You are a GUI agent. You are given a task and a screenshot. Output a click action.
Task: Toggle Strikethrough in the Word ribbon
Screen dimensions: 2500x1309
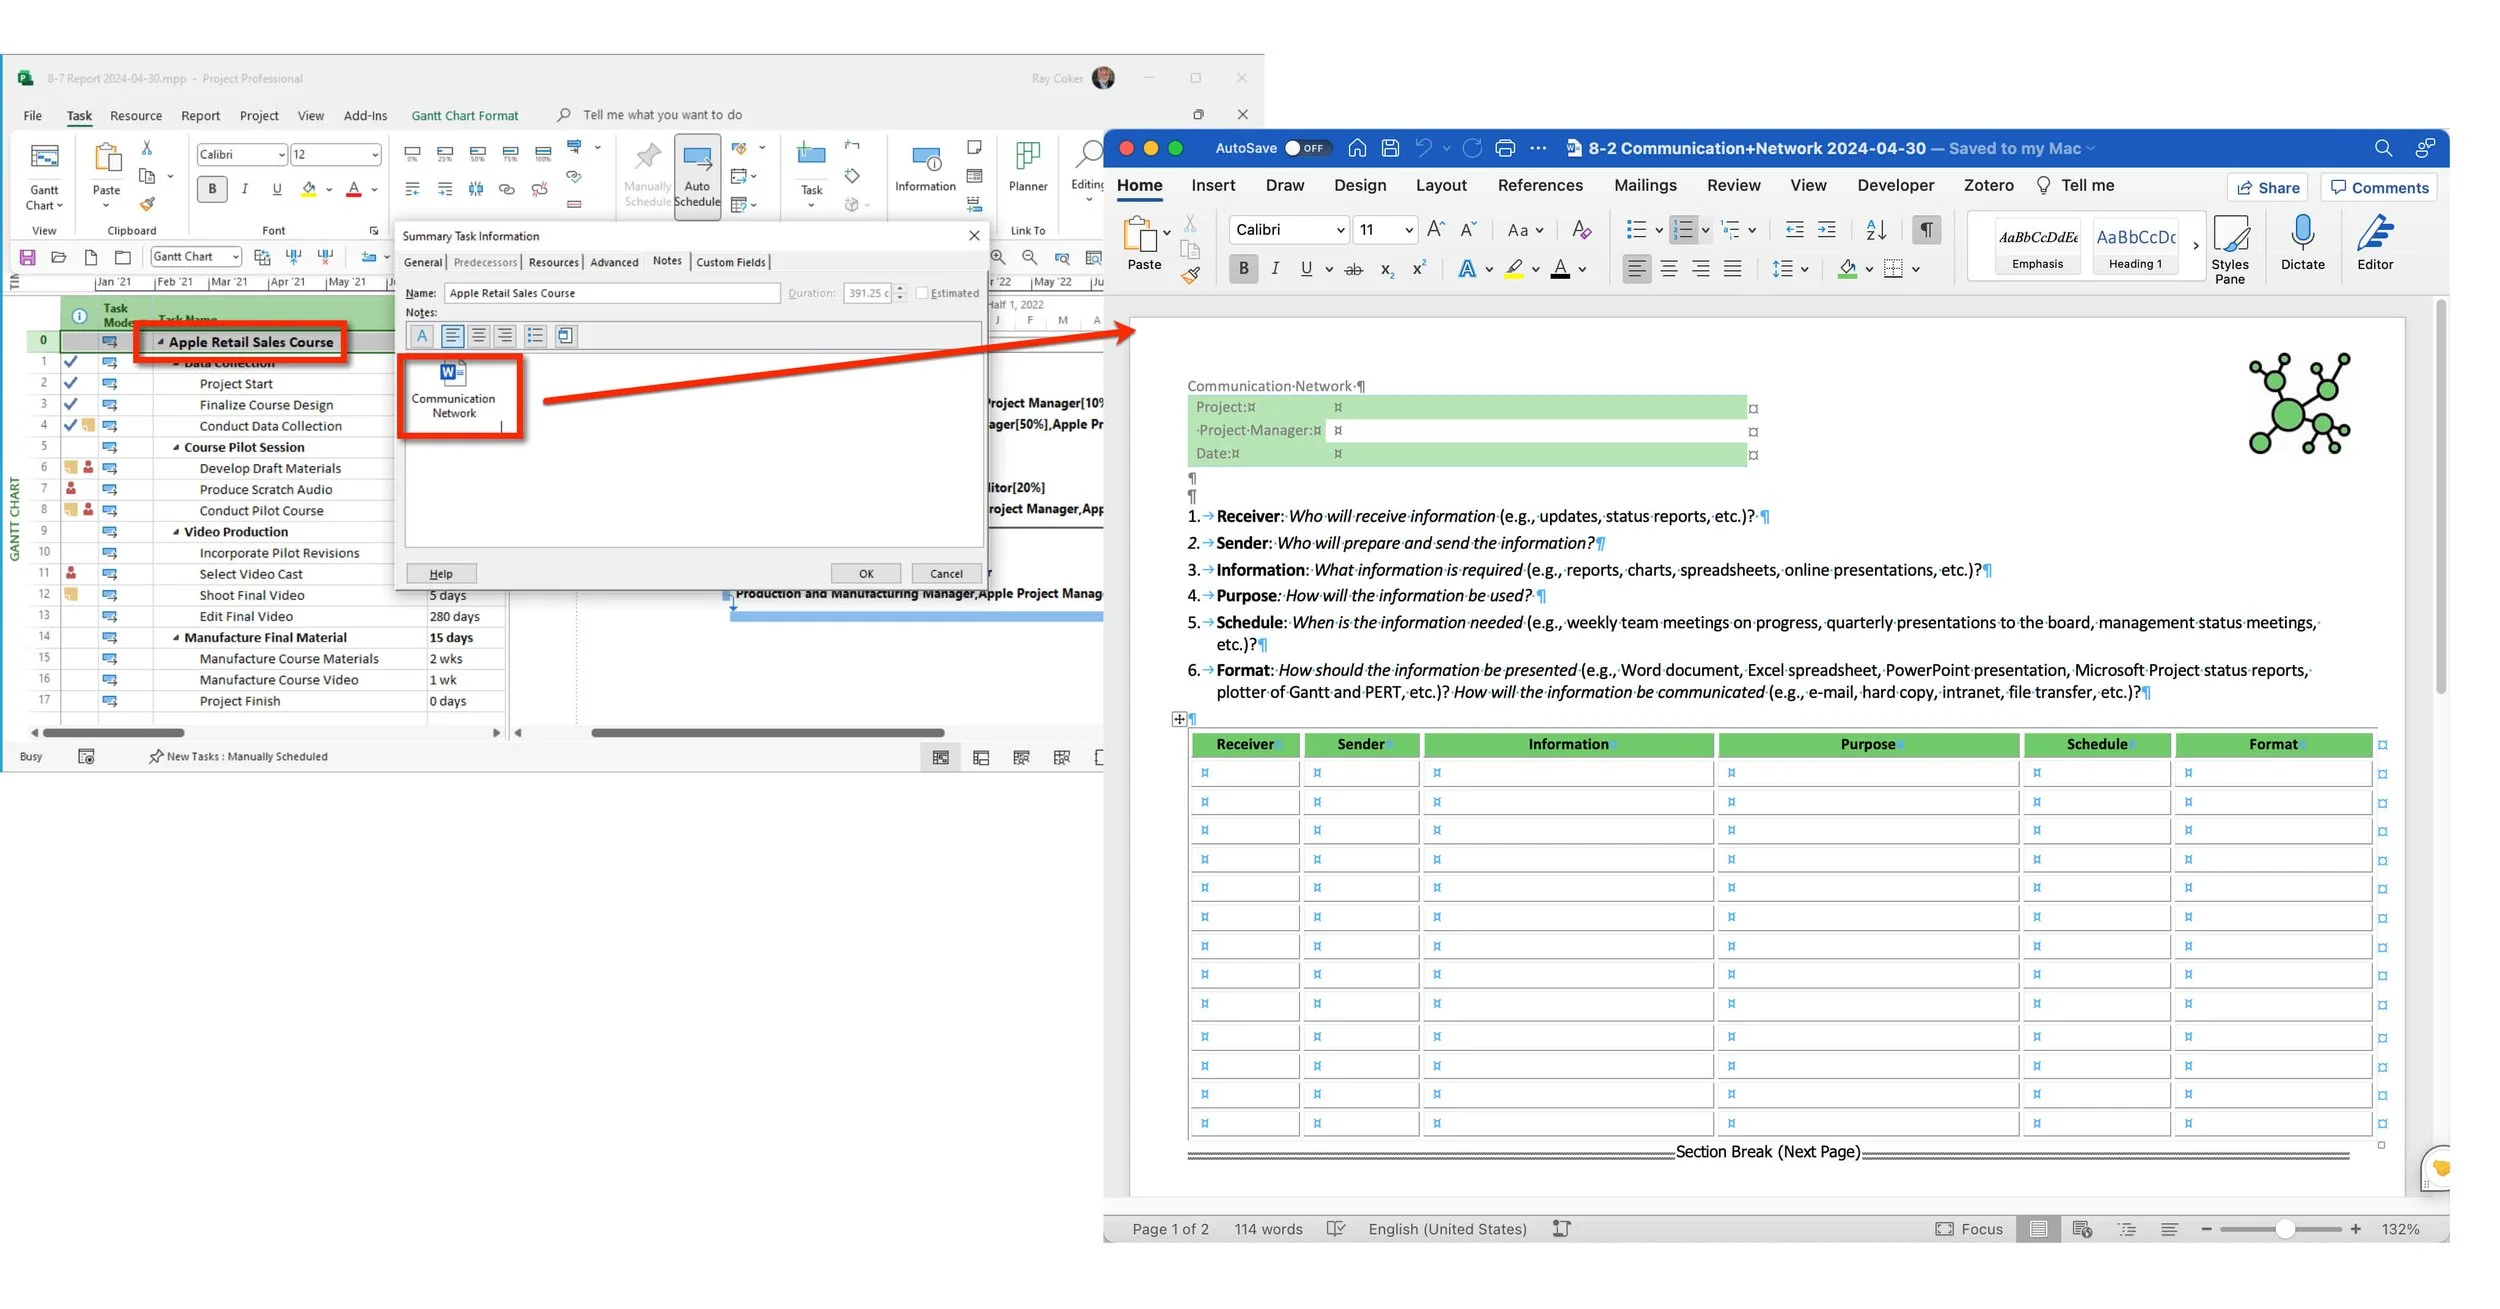tap(1354, 269)
